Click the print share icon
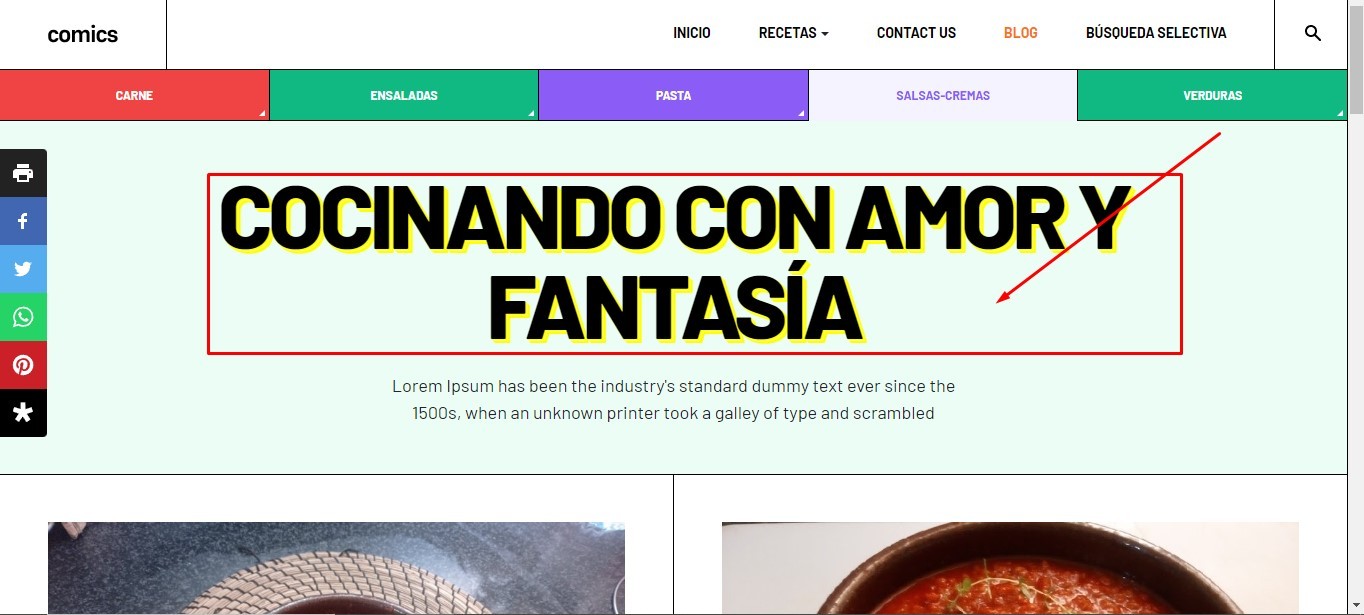Viewport: 1364px width, 615px height. tap(23, 173)
